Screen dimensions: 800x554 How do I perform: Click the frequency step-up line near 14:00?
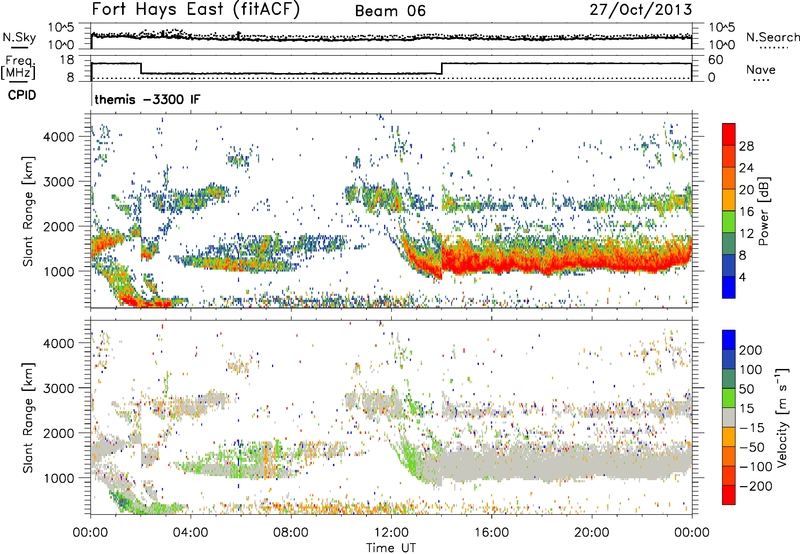point(442,69)
